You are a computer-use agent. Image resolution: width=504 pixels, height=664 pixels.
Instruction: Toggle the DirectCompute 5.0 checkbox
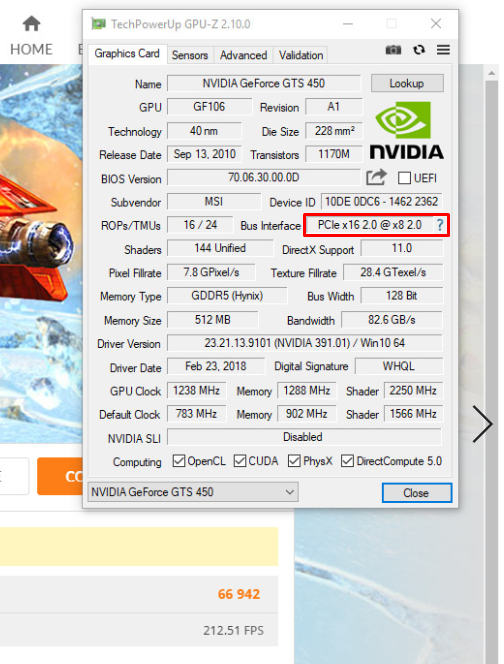[x=347, y=461]
